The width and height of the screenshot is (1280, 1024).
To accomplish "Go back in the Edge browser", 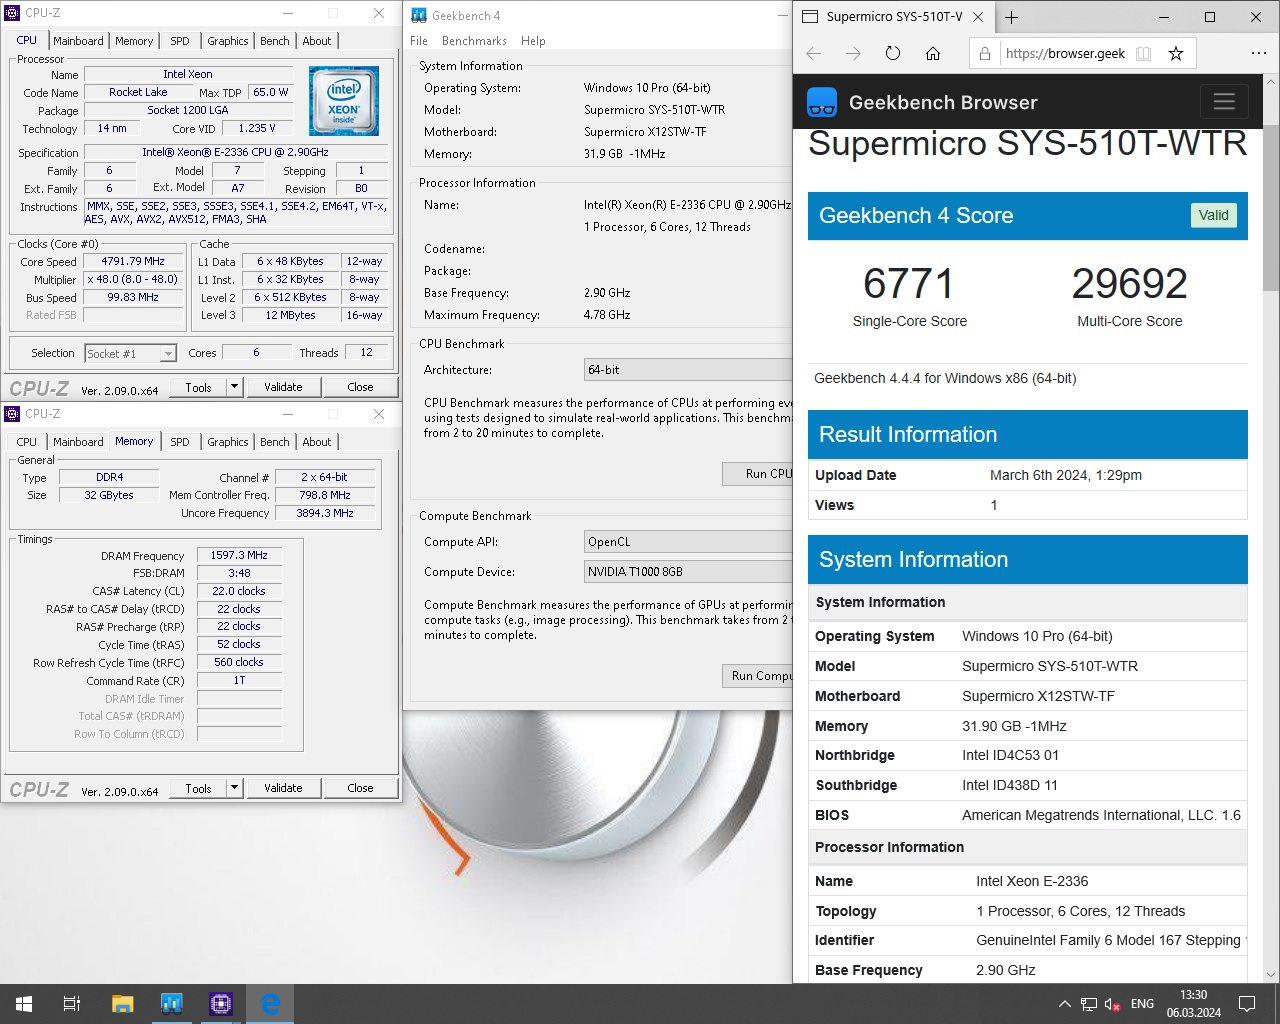I will 813,54.
